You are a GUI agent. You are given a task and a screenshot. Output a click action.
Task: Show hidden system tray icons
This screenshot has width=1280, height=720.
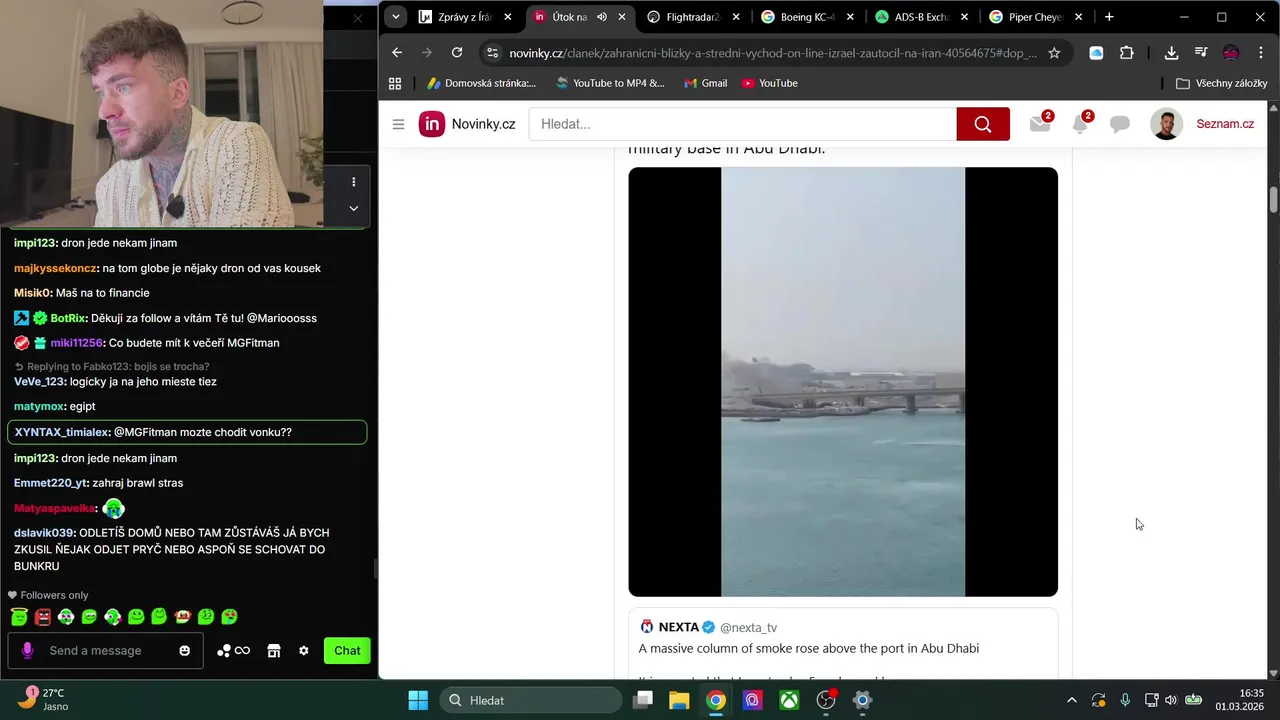[1072, 700]
